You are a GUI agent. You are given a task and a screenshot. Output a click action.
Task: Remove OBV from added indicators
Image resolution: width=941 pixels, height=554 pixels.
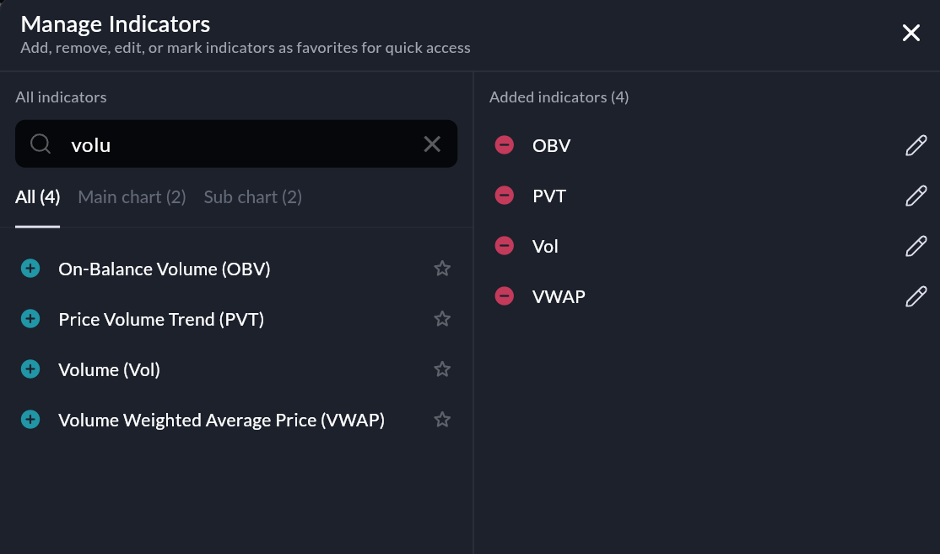tap(505, 145)
